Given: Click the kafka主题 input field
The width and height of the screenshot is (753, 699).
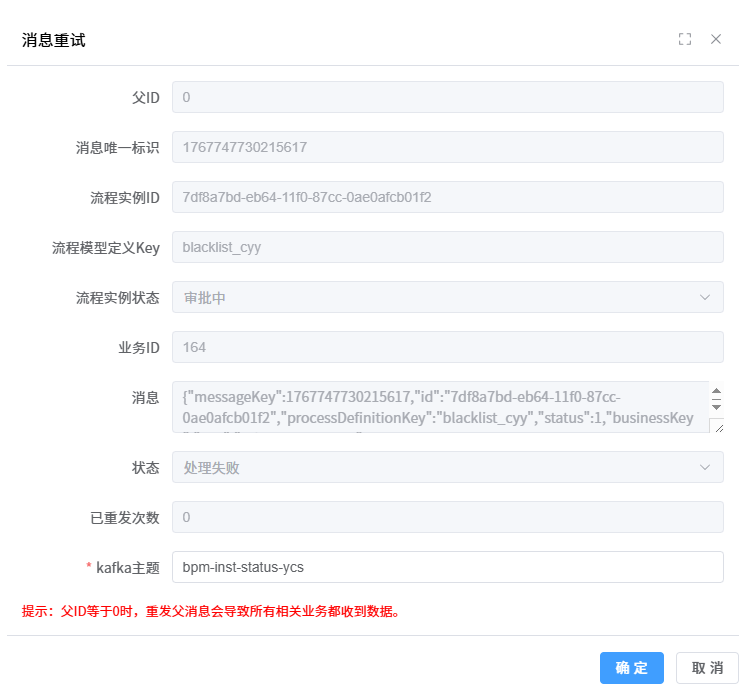Looking at the screenshot, I should (x=448, y=567).
